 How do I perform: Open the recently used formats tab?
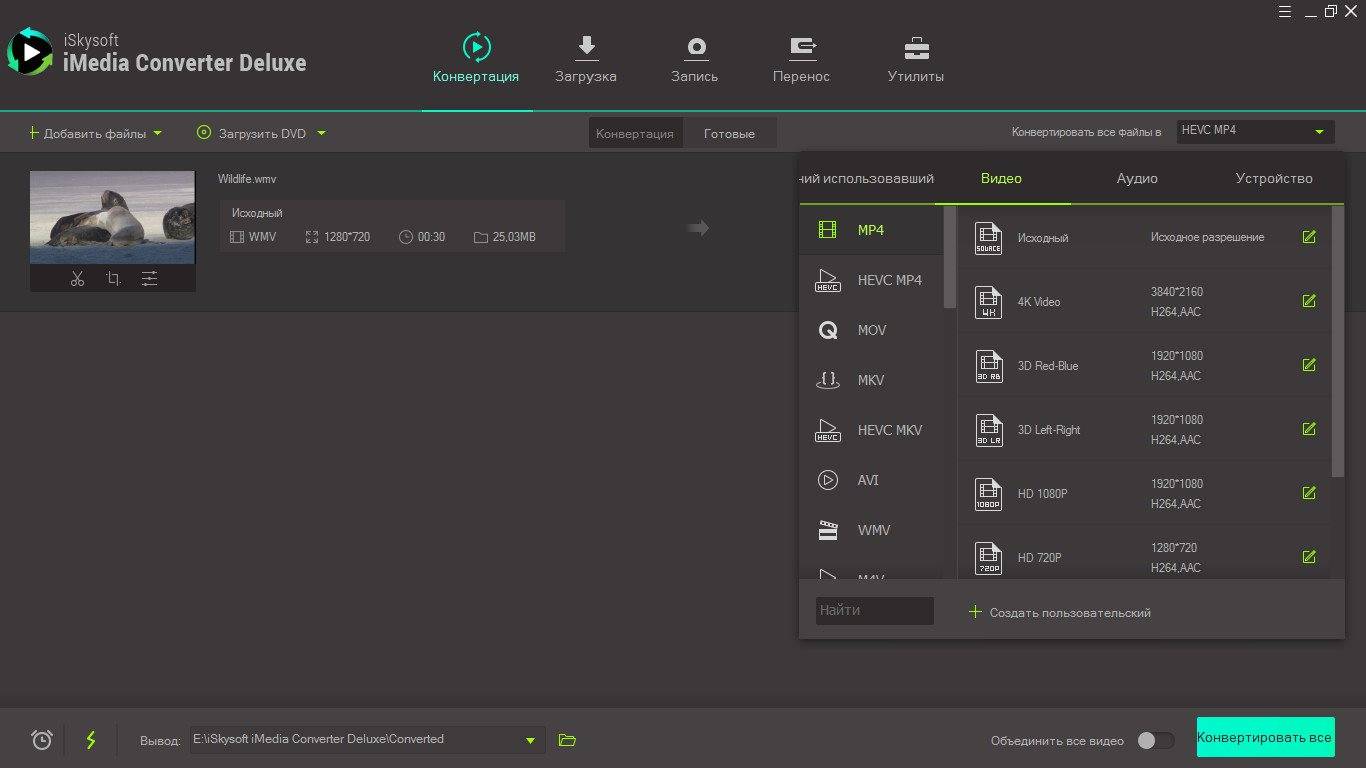[x=867, y=178]
